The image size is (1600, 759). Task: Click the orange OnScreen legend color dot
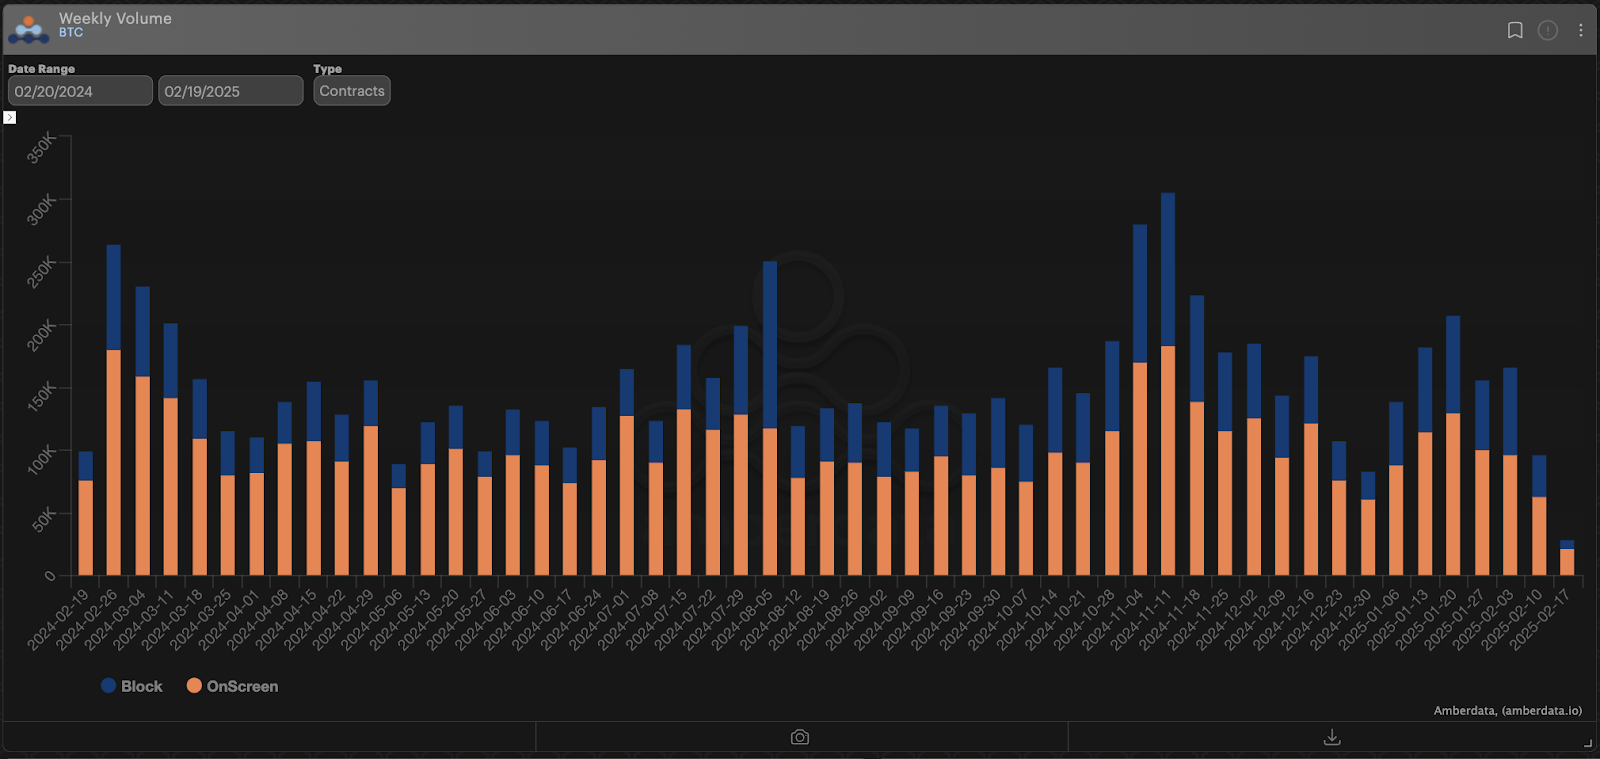[194, 686]
